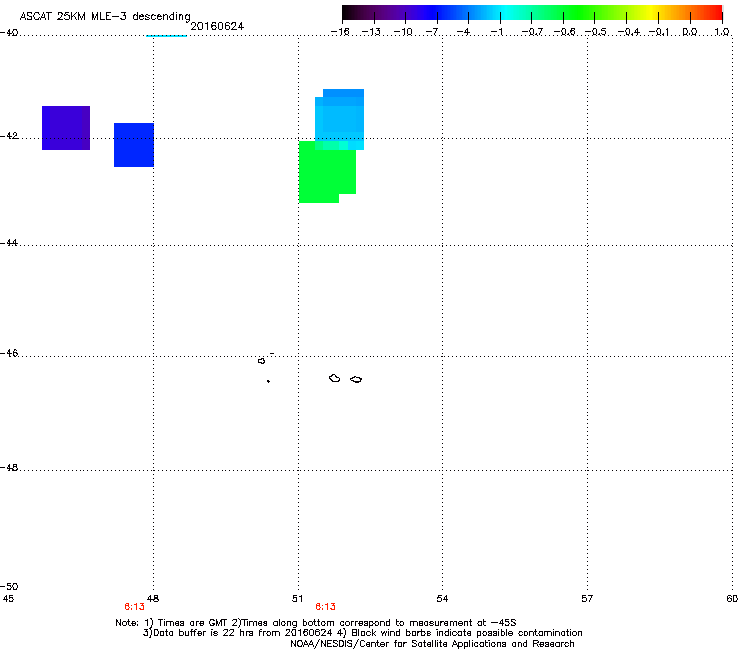Click the longitude label 51
The height and width of the screenshot is (650, 740).
coord(297,599)
